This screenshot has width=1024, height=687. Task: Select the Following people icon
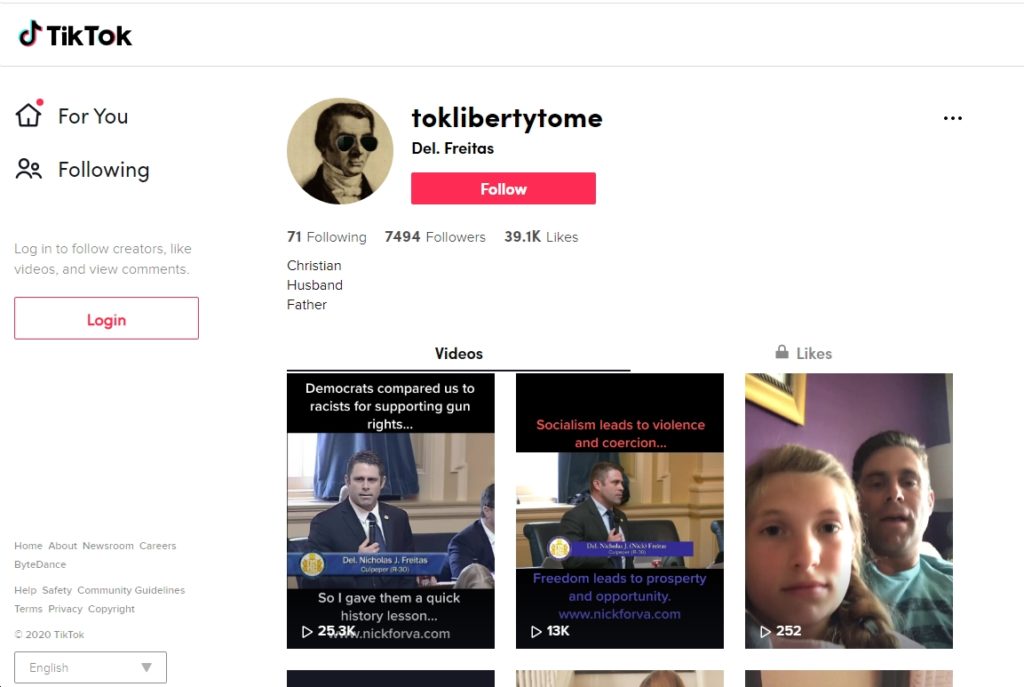29,169
